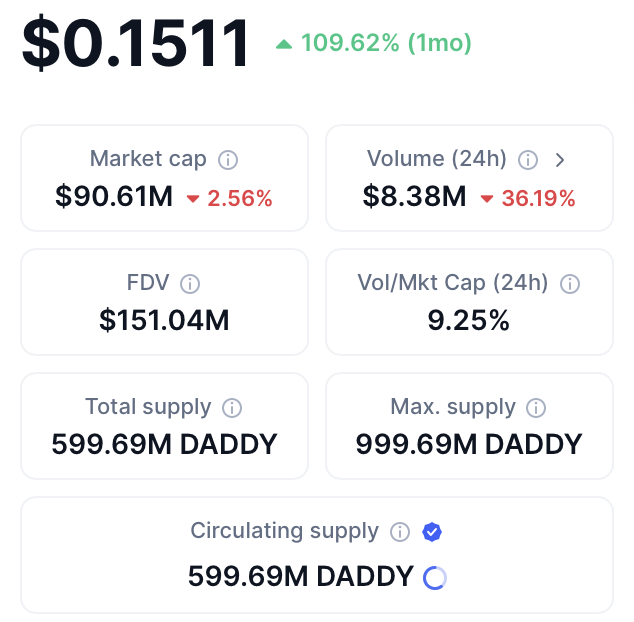Click the $0.1511 price value
The height and width of the screenshot is (622, 634).
(x=135, y=44)
